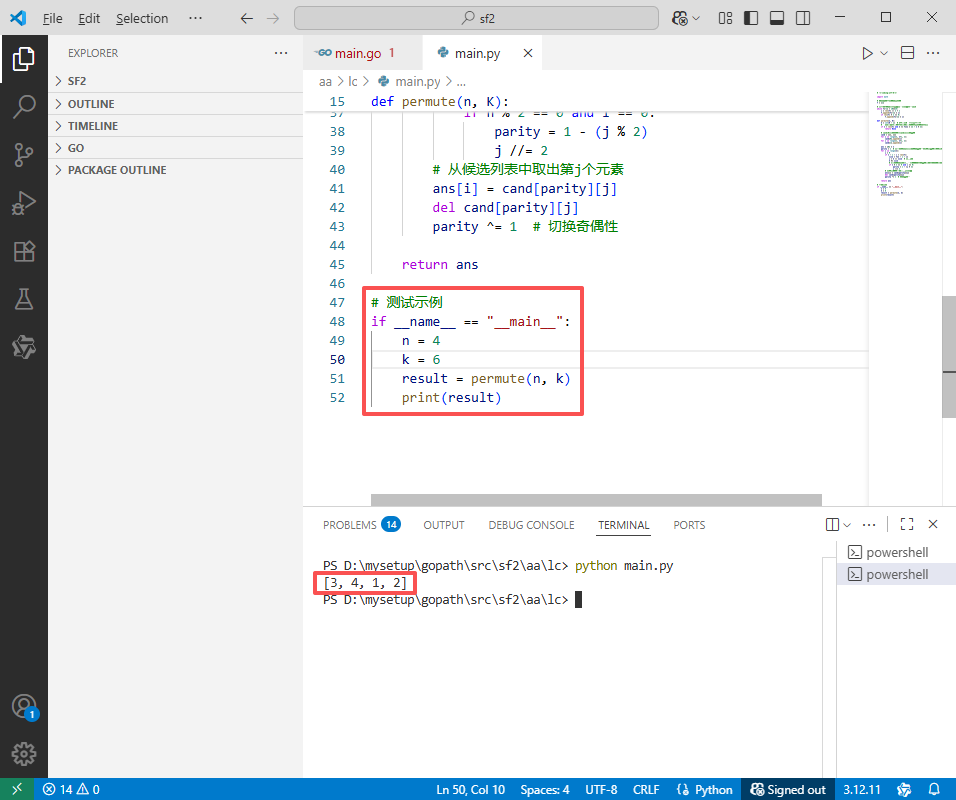The height and width of the screenshot is (800, 956).
Task: Open the Source Control view
Action: 24,155
